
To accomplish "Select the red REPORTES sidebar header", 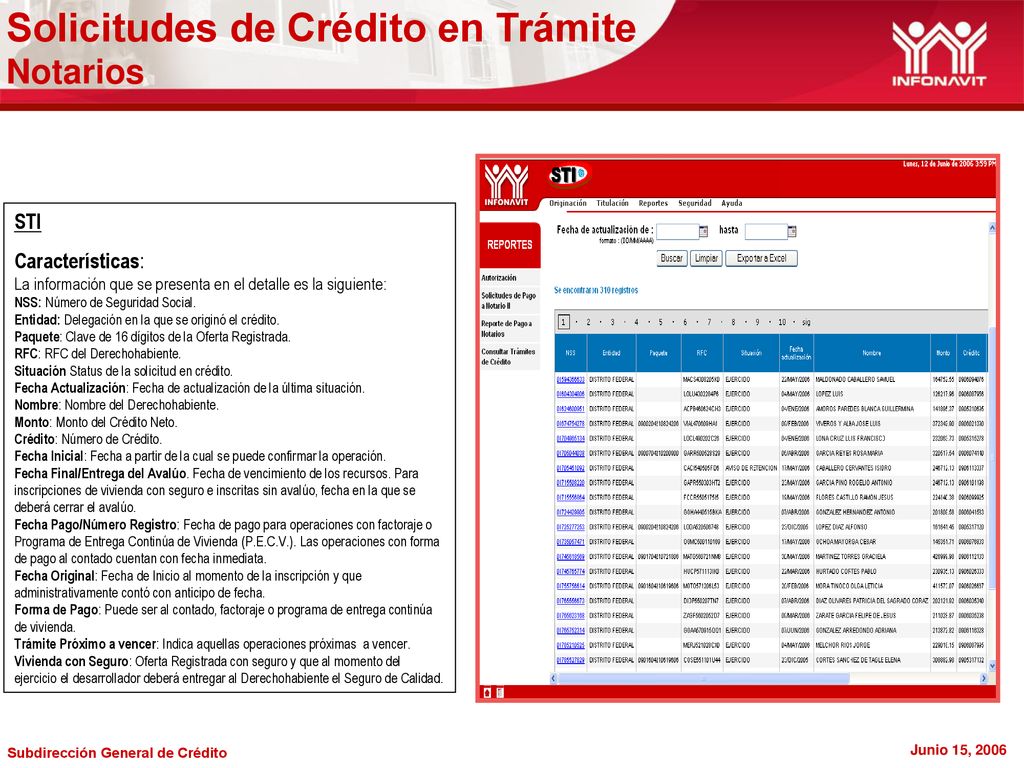I will pos(509,245).
